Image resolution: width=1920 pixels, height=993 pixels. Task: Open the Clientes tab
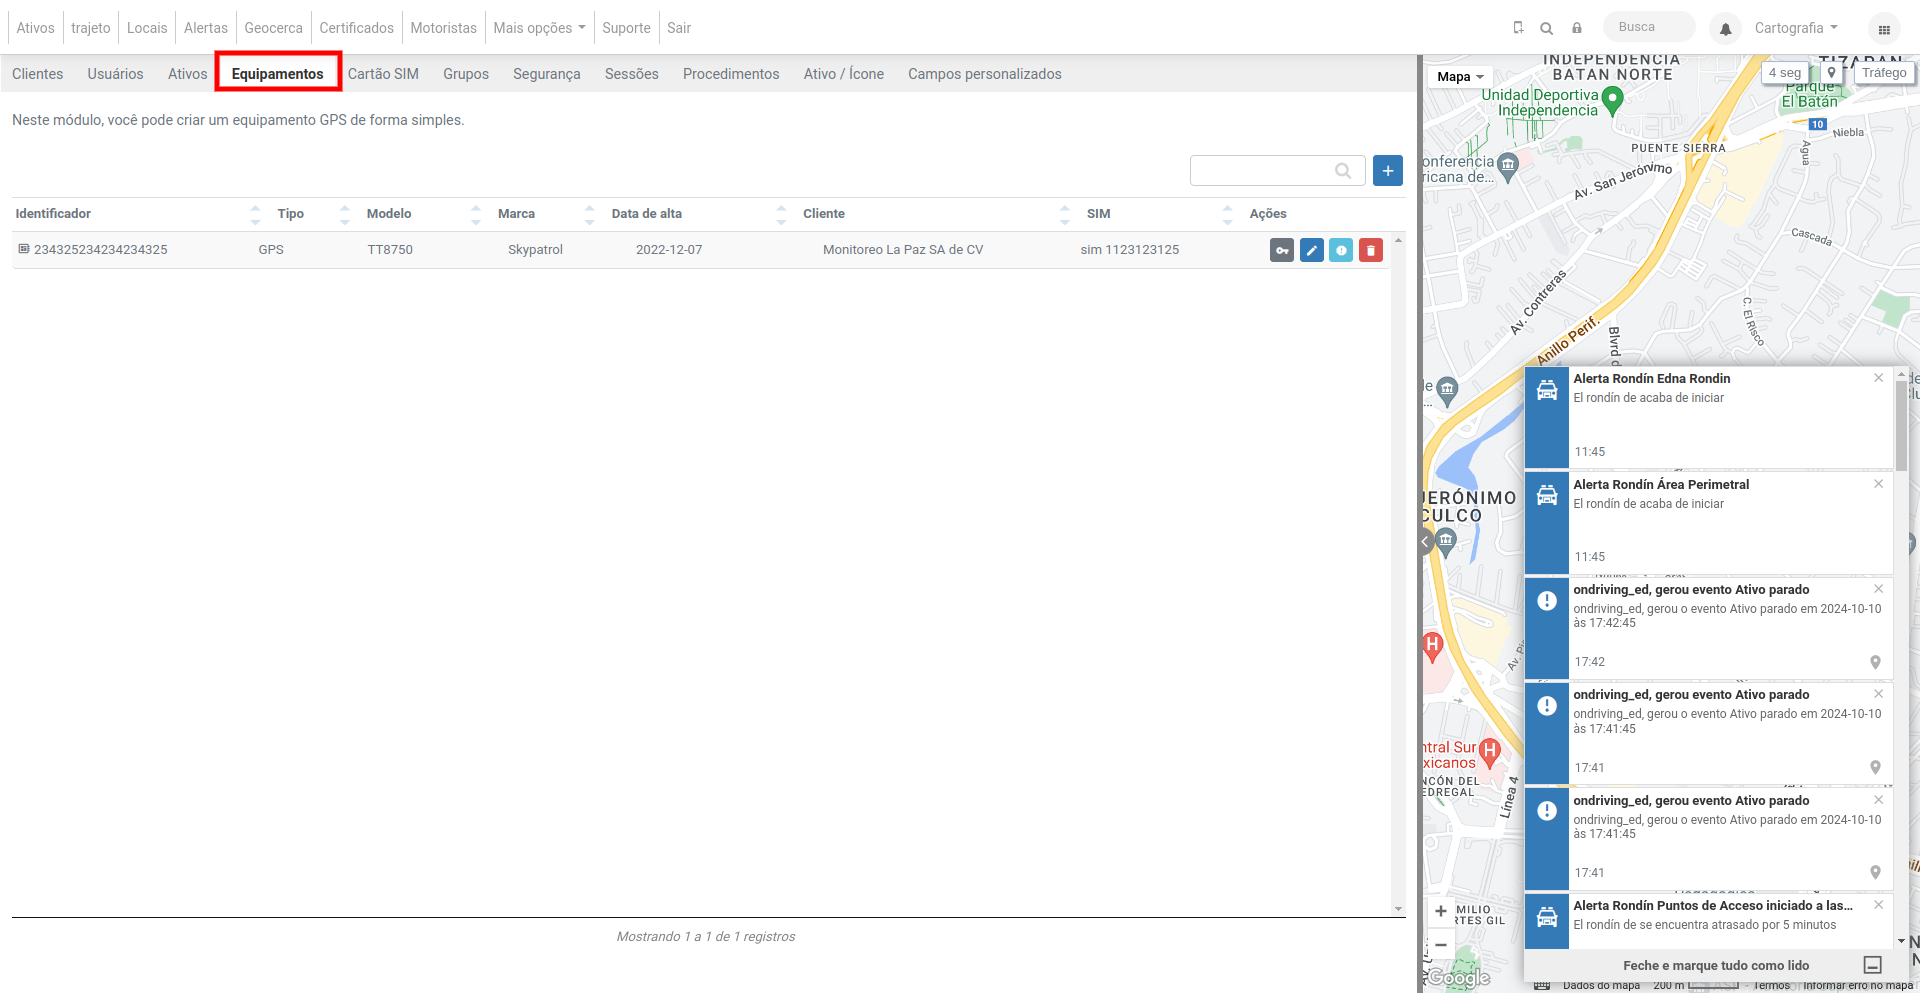click(38, 74)
